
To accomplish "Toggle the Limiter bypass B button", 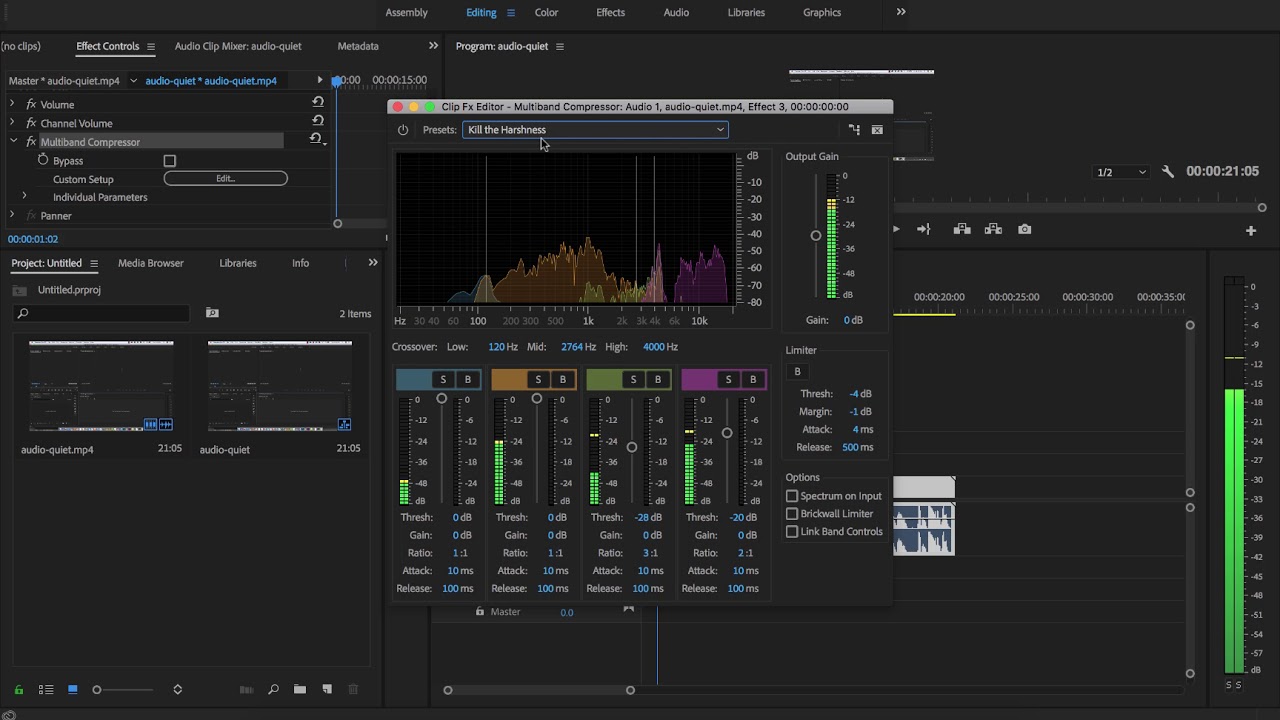I will point(797,371).
